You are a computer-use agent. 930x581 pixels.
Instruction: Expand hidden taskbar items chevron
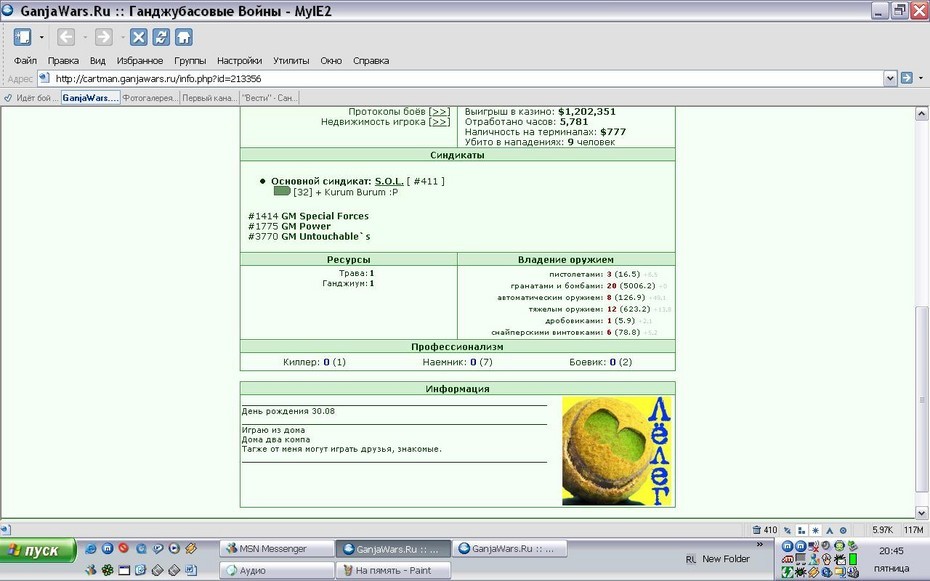(x=760, y=544)
